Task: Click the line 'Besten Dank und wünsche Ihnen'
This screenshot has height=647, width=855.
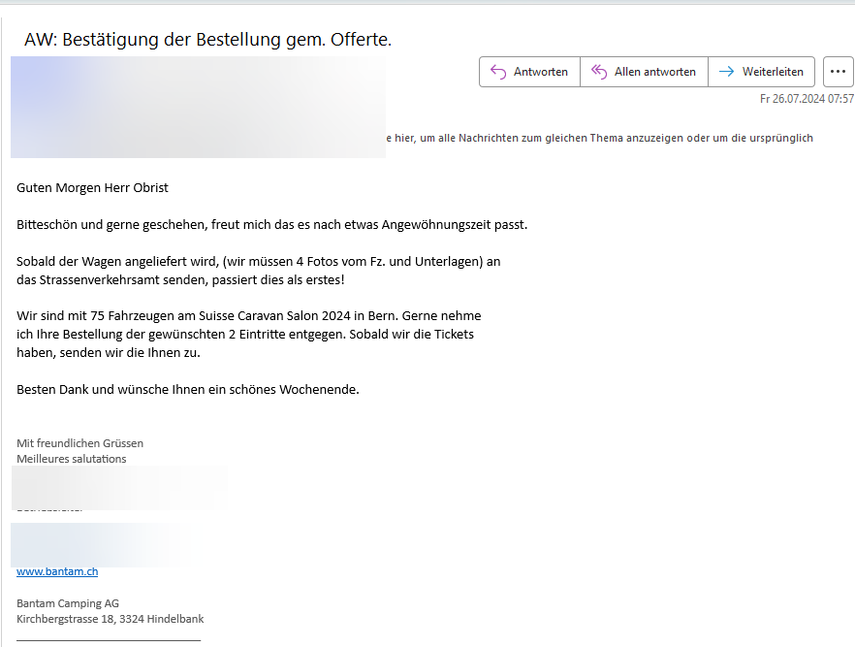Action: (187, 389)
